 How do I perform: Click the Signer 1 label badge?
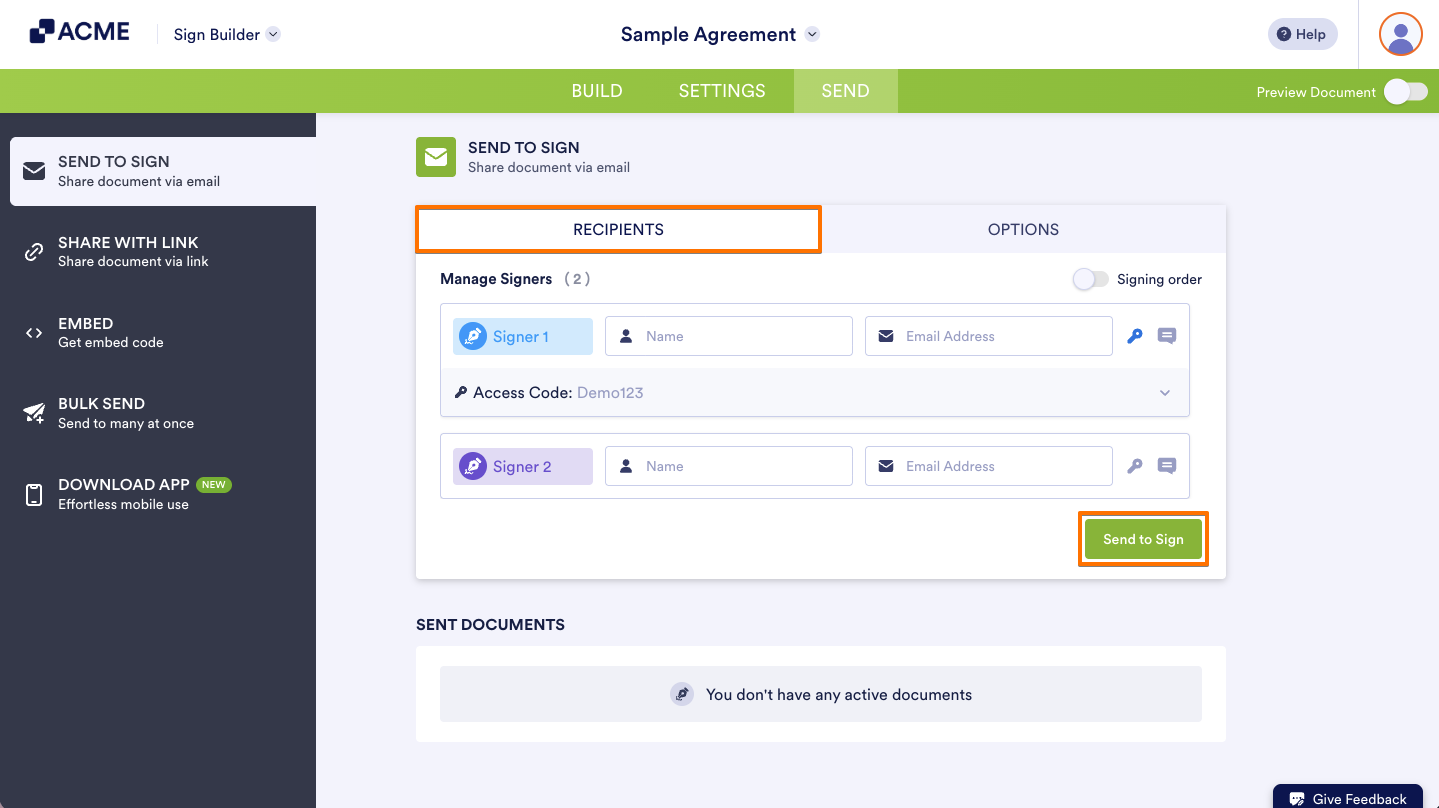pos(523,336)
